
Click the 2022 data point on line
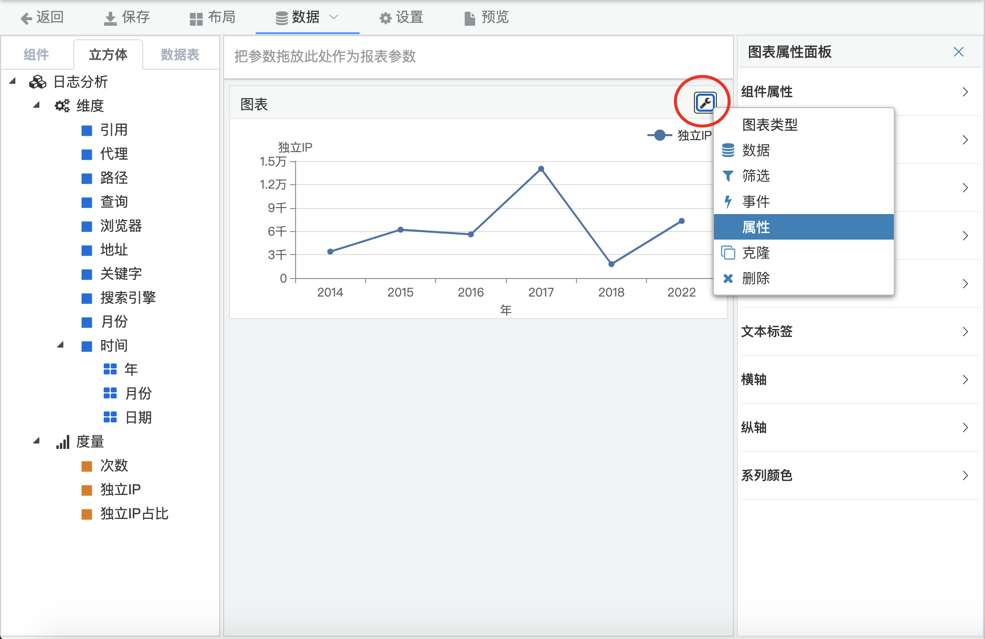(682, 221)
